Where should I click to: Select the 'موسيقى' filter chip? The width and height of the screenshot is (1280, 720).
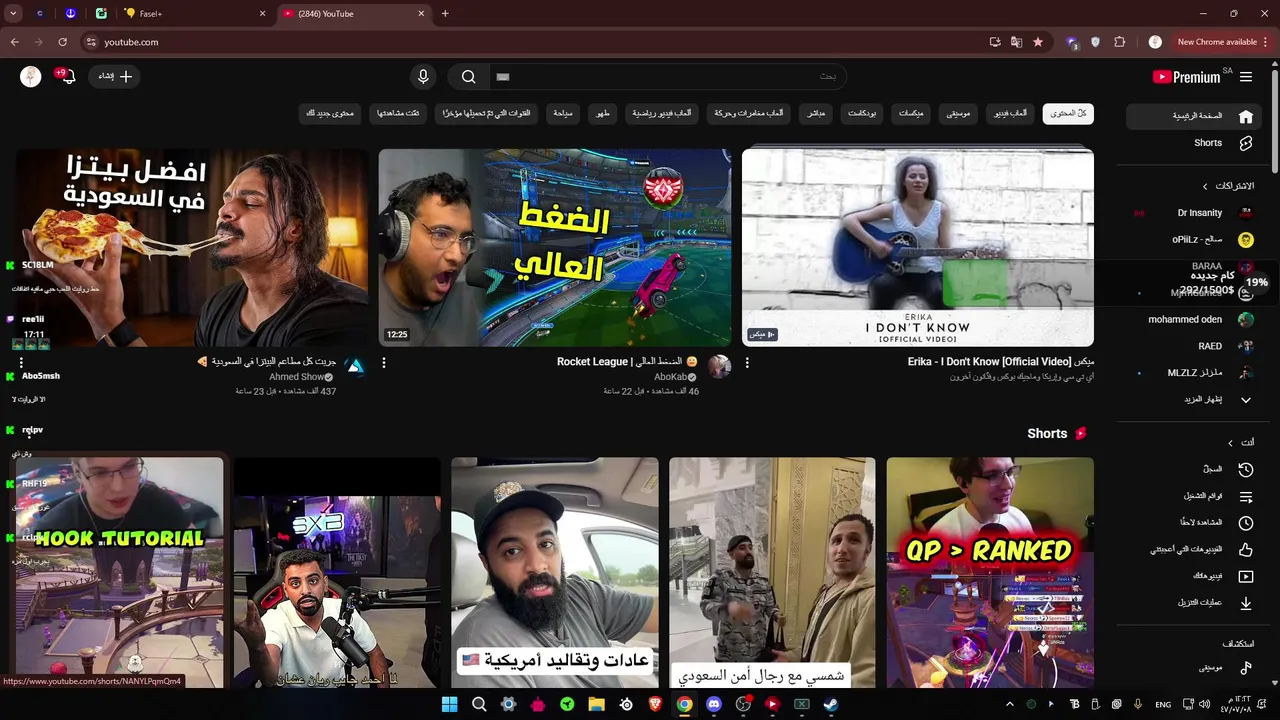[x=958, y=113]
